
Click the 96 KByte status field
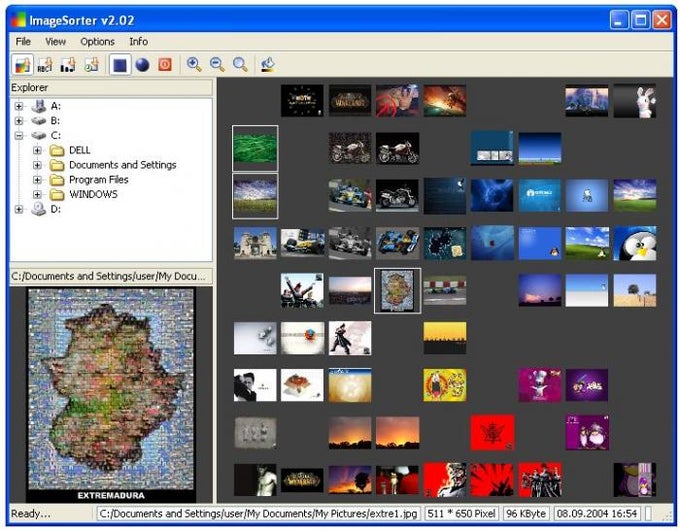pos(526,514)
